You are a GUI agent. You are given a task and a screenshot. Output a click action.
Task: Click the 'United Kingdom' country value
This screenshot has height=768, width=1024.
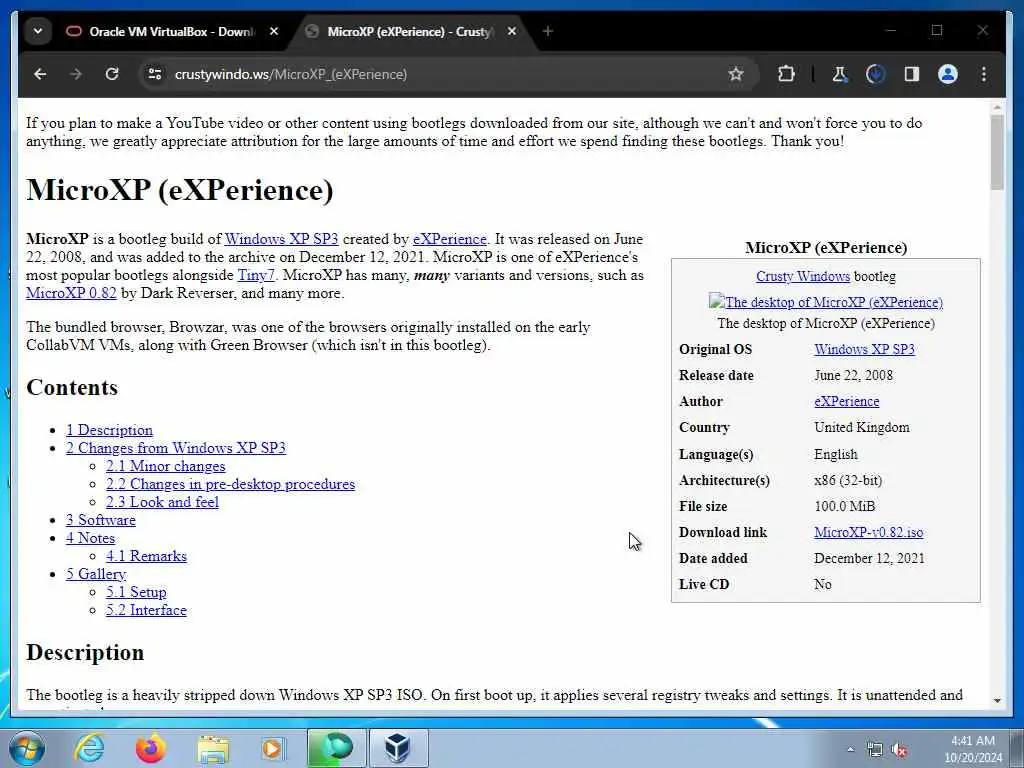(x=861, y=428)
